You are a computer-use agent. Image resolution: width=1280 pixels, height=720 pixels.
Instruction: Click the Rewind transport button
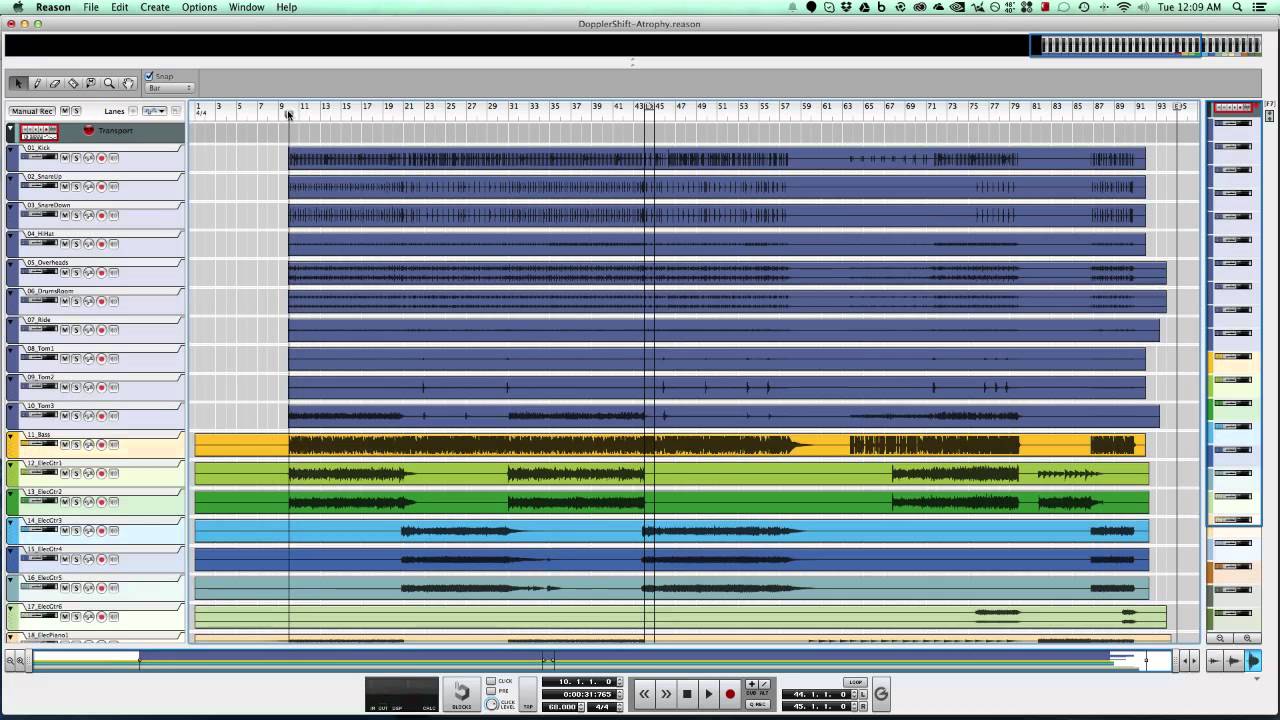point(645,693)
